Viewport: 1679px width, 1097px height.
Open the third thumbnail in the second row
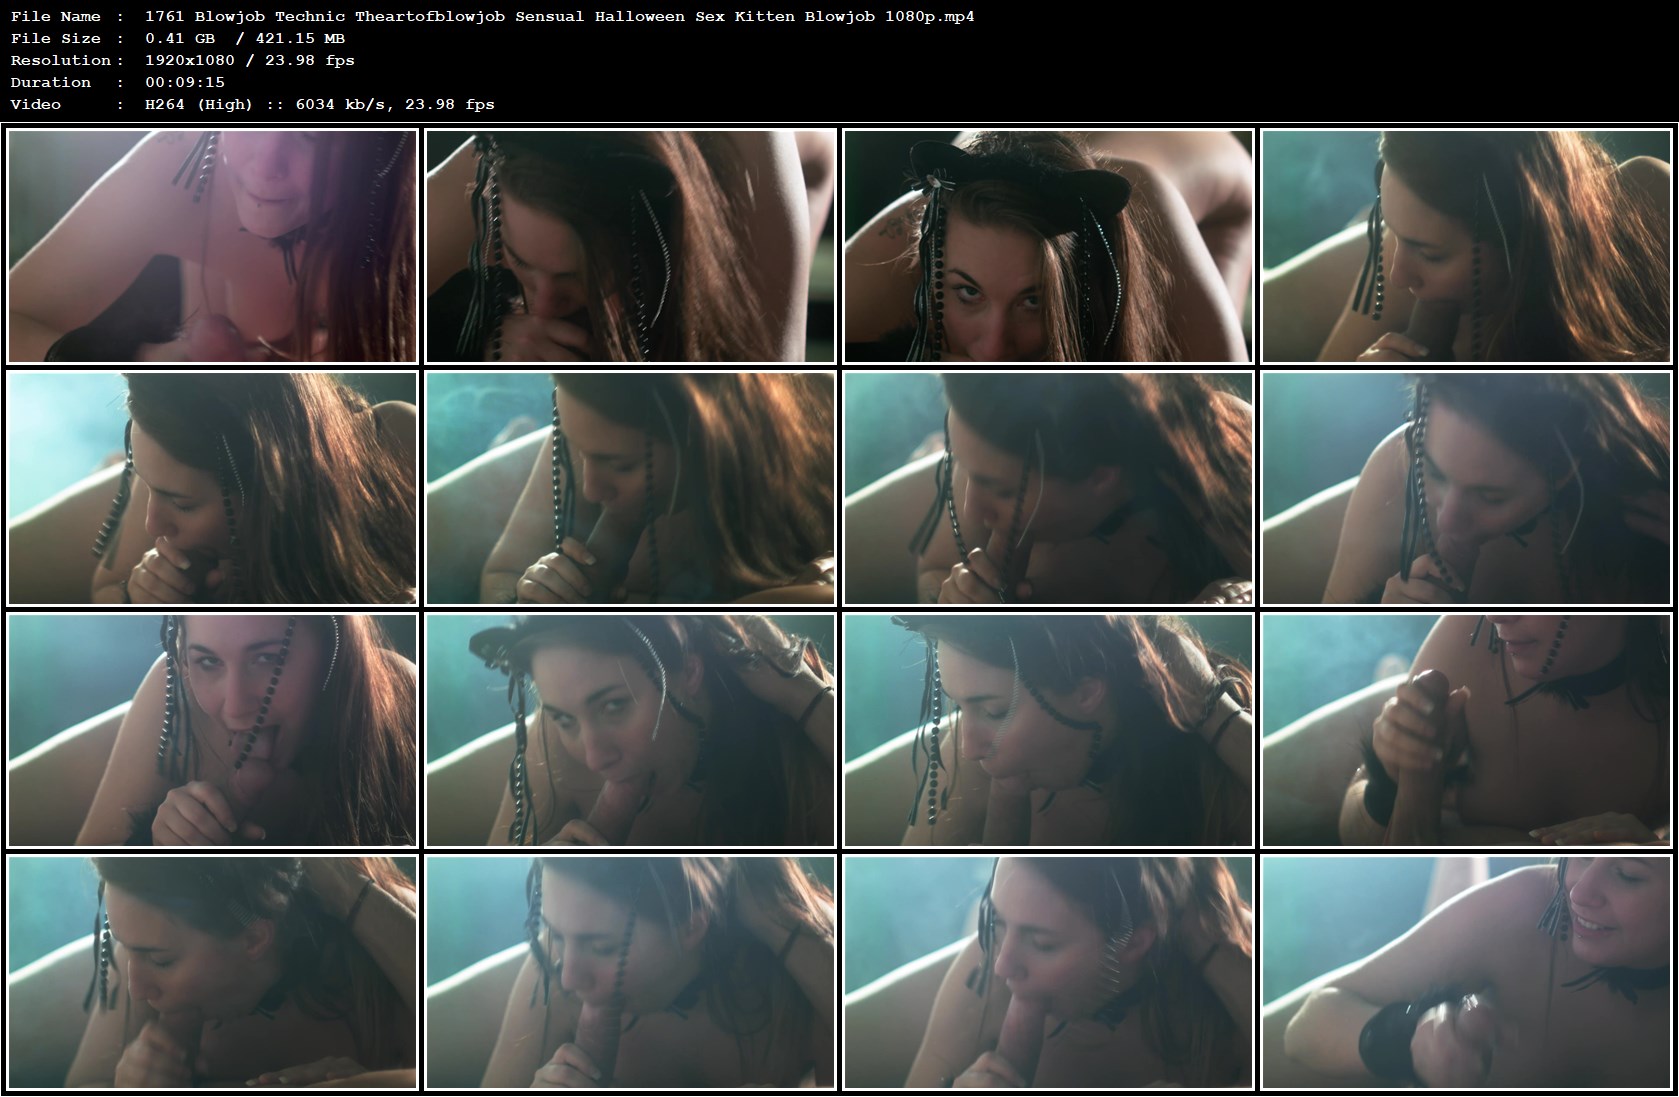click(1049, 488)
